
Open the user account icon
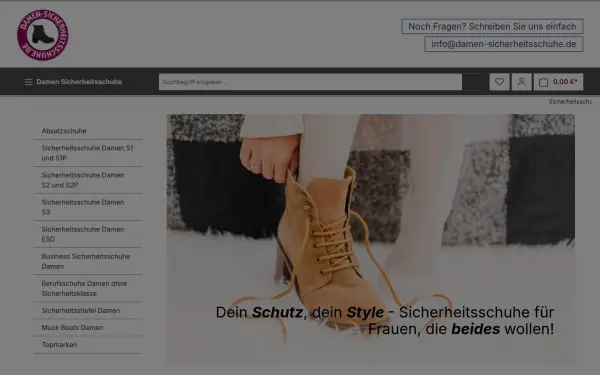click(x=522, y=82)
